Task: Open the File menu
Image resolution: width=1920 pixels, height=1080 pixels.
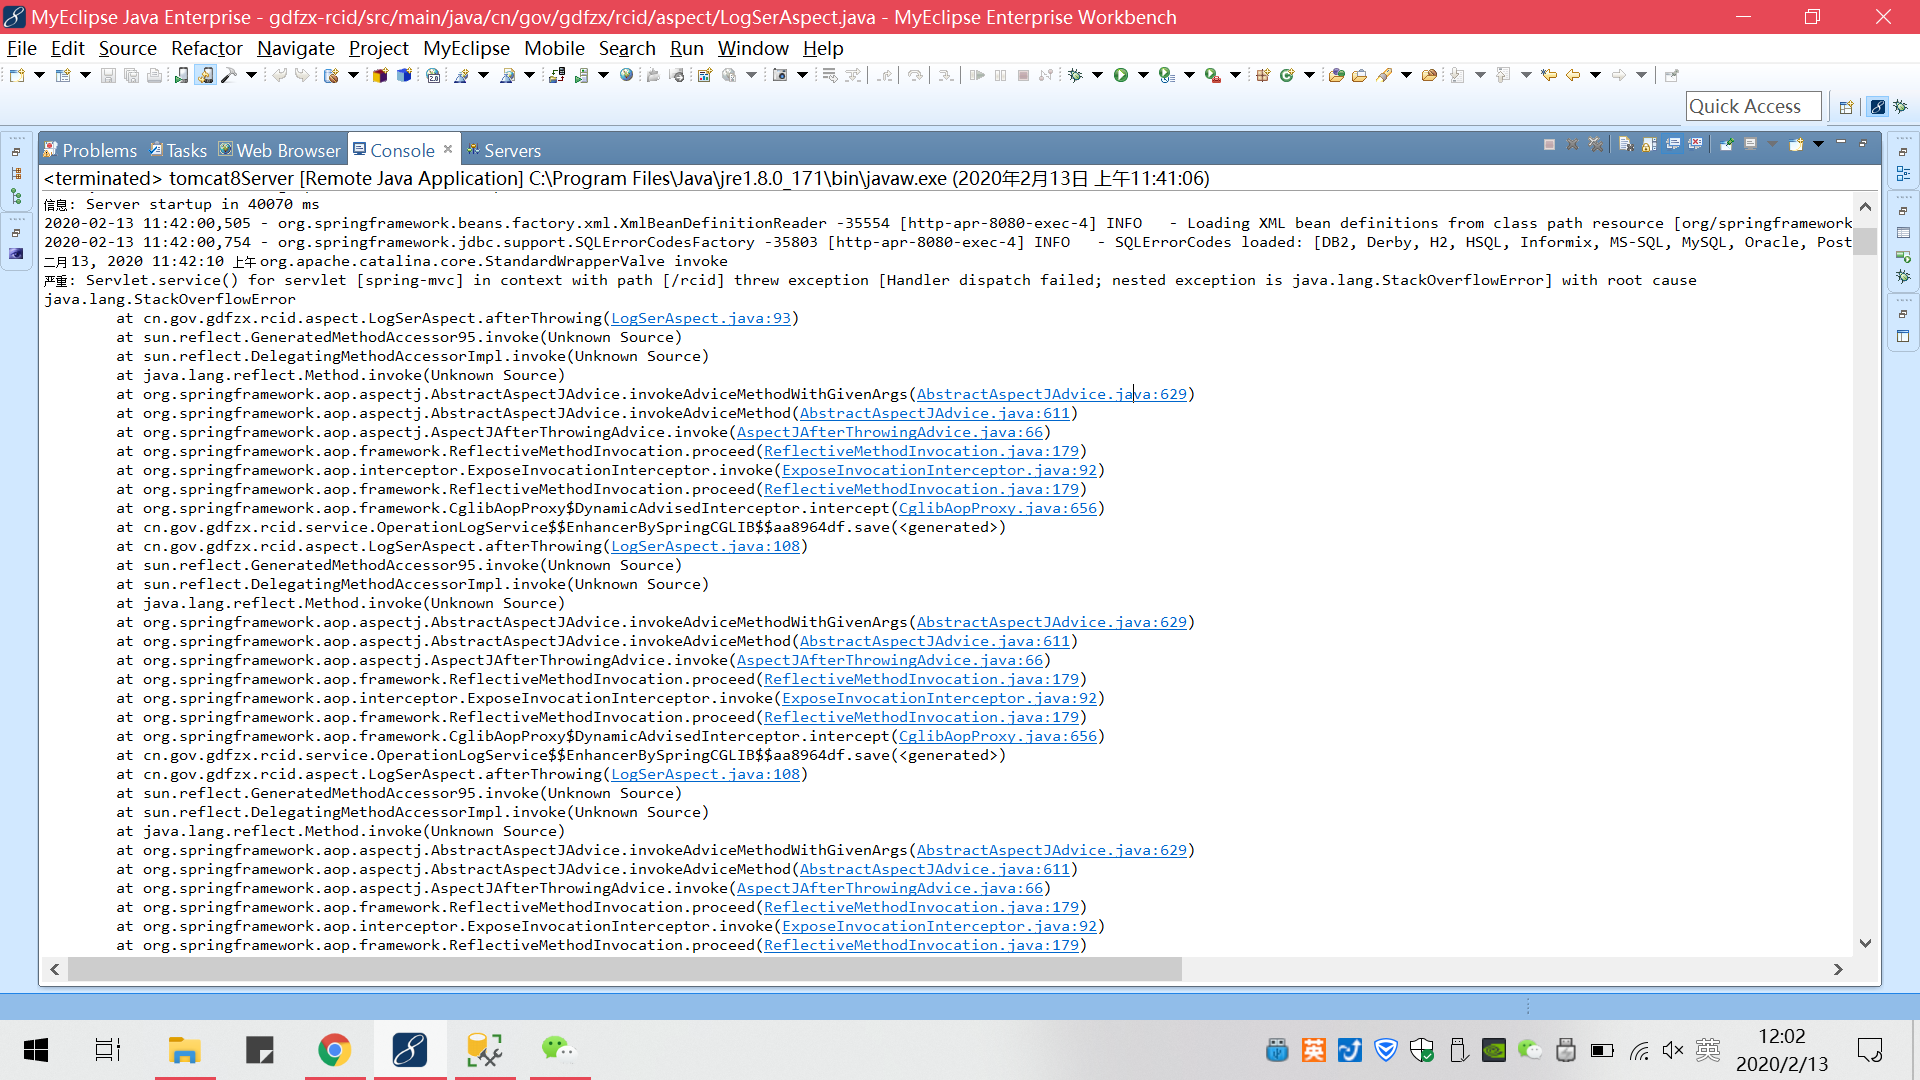Action: (x=22, y=48)
